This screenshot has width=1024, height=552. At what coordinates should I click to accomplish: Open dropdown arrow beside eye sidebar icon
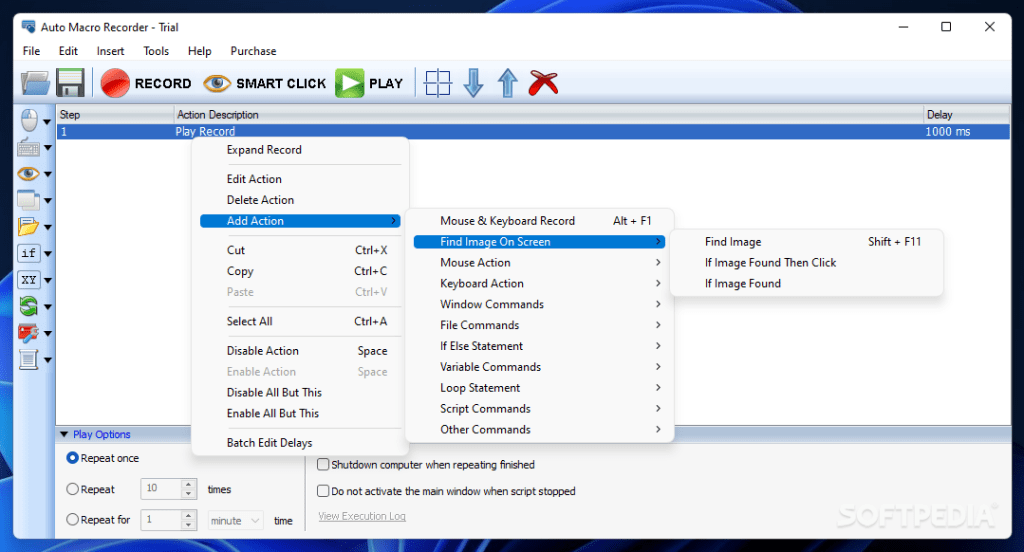tap(47, 174)
